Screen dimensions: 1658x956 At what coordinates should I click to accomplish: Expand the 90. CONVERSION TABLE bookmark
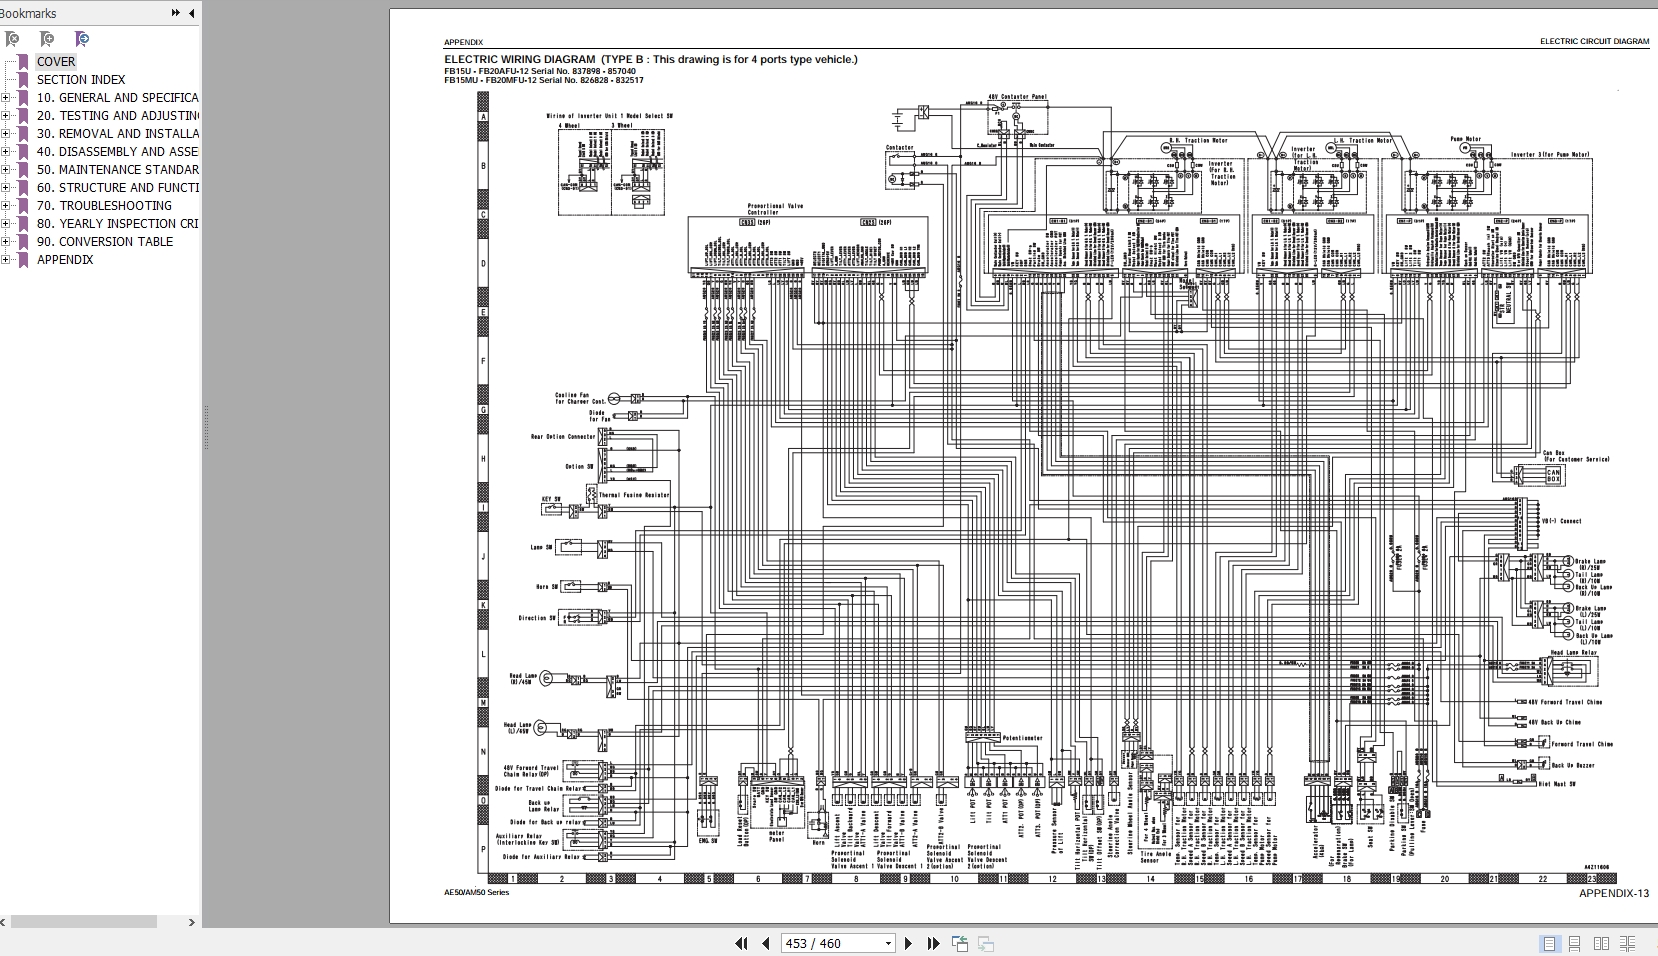pyautogui.click(x=6, y=242)
